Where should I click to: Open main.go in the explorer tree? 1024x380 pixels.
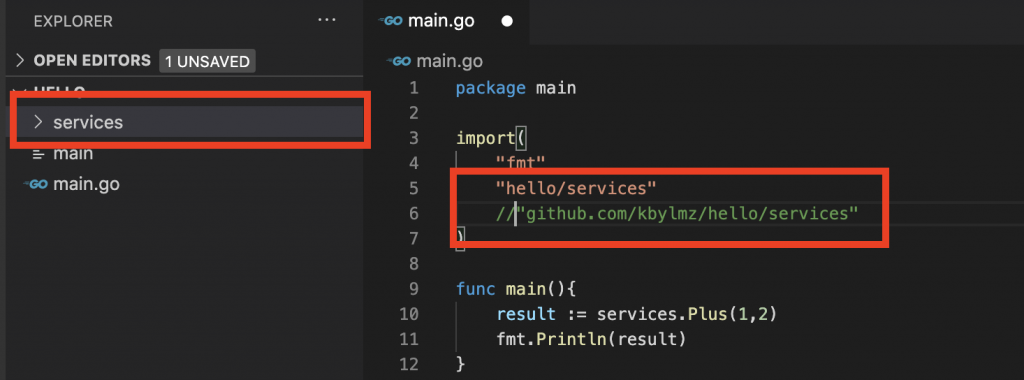[x=86, y=185]
